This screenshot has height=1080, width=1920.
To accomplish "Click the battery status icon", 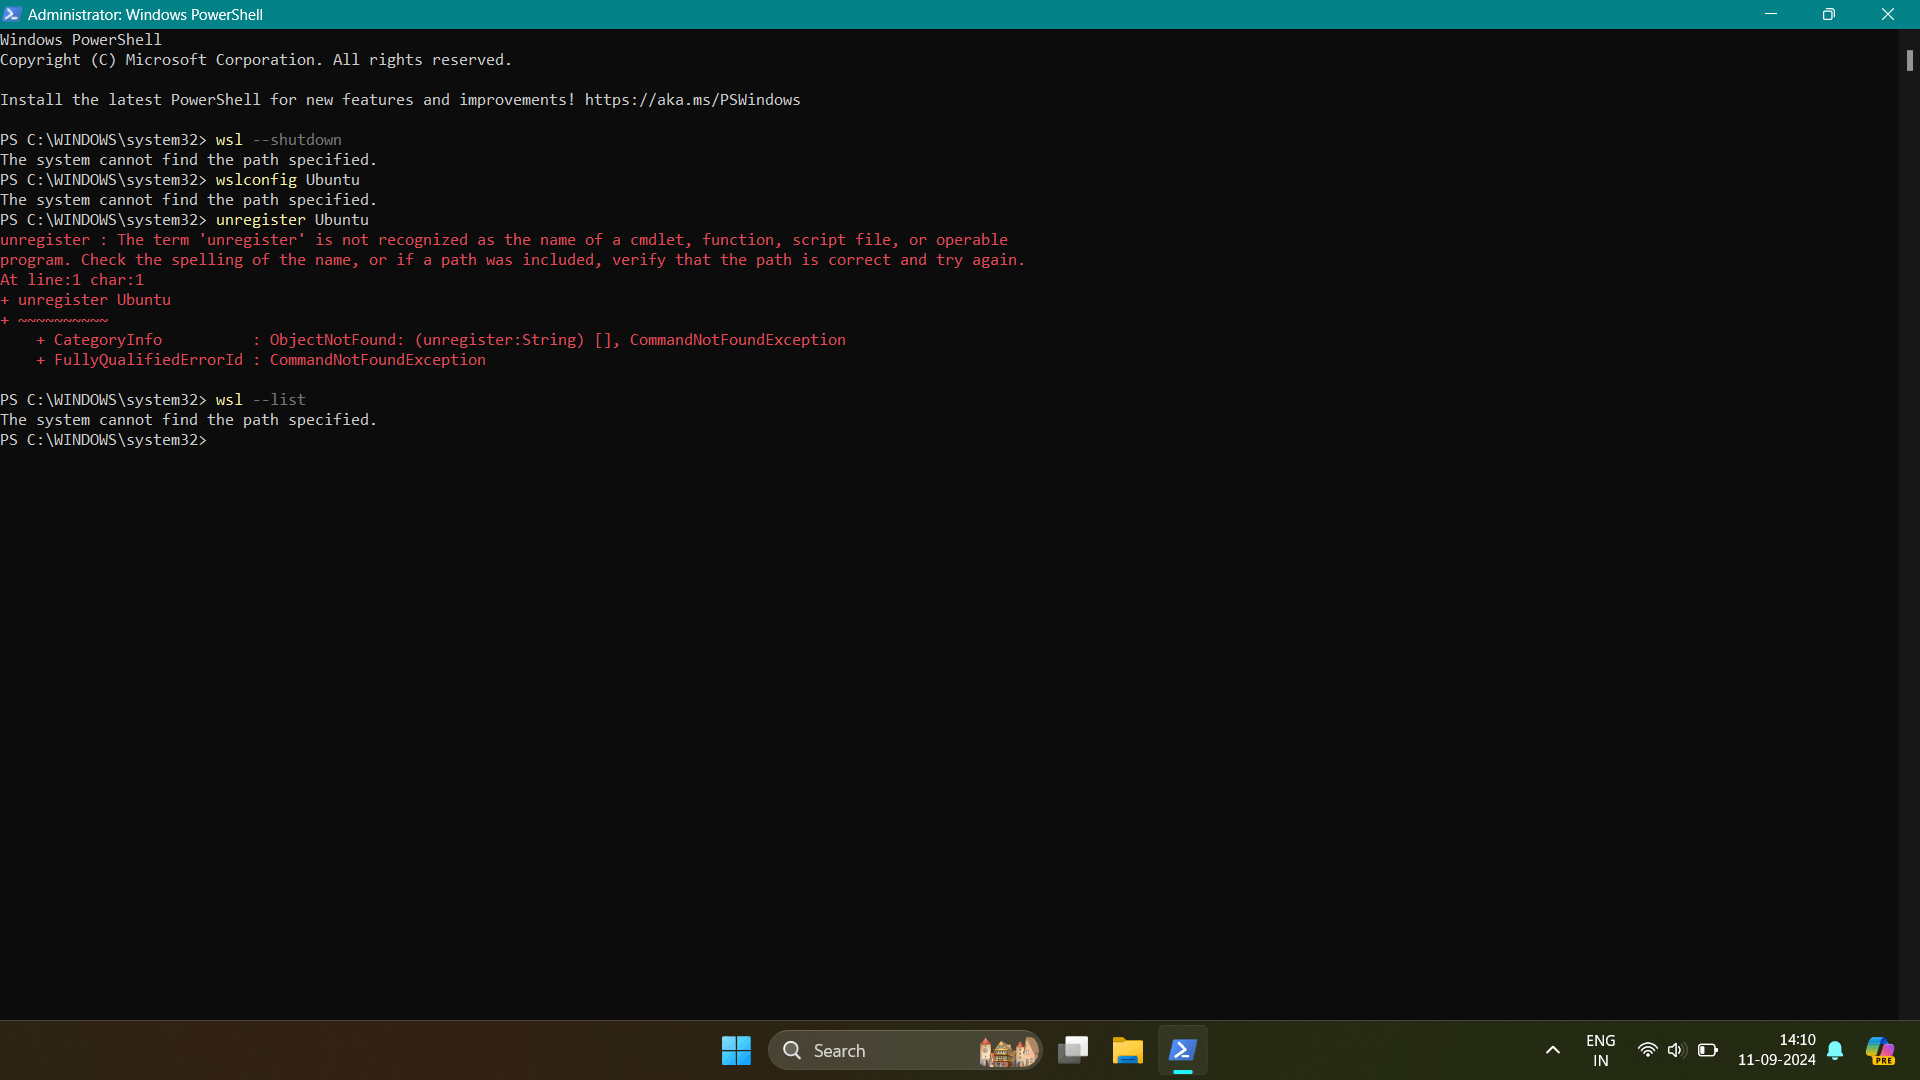I will [1707, 1050].
